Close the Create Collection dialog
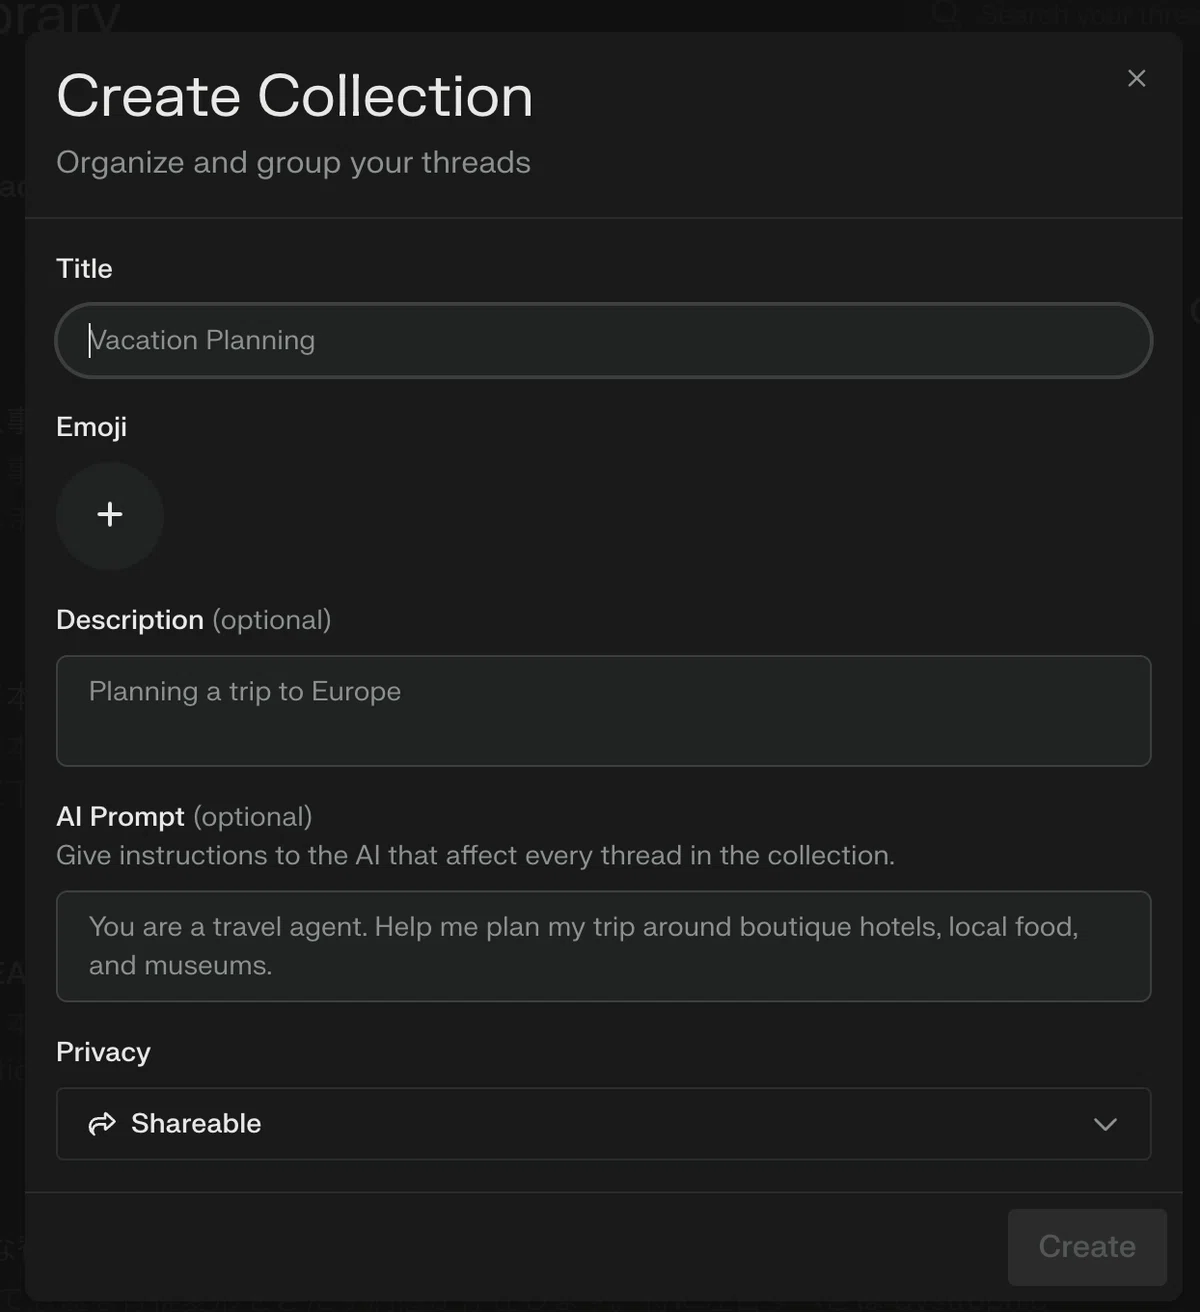 (1136, 78)
